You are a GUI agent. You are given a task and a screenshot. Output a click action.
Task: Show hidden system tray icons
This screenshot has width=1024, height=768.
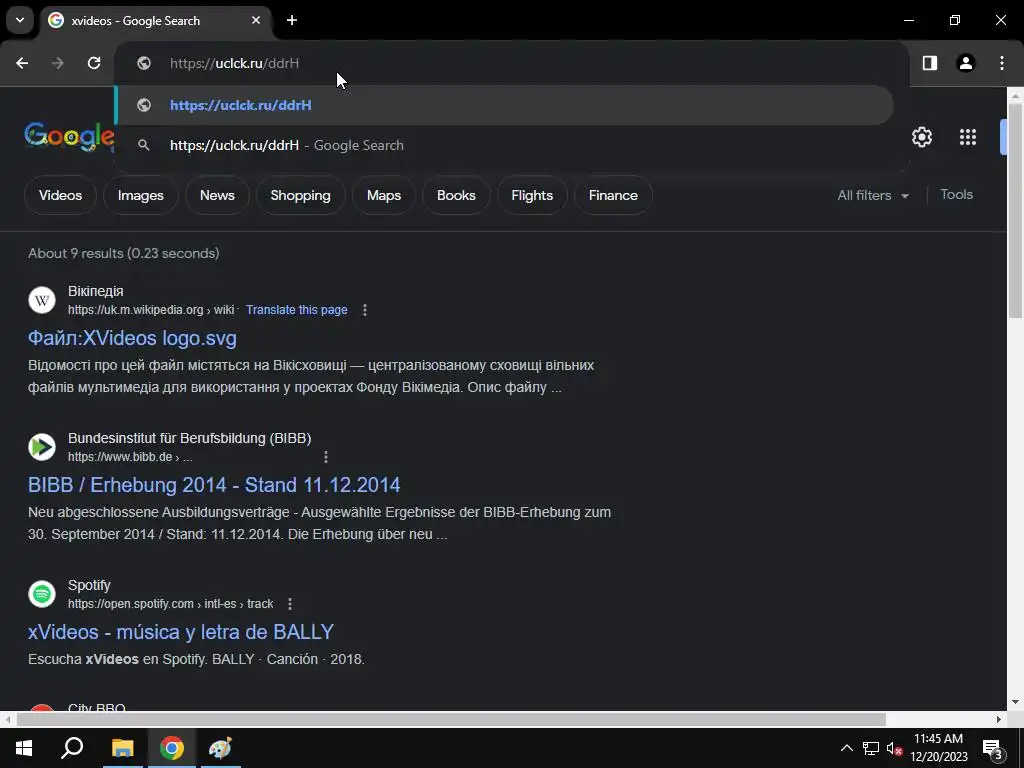click(846, 748)
